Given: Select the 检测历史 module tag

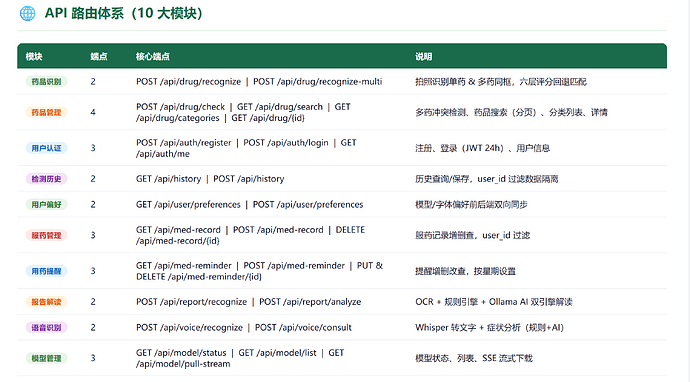Looking at the screenshot, I should pyautogui.click(x=46, y=179).
